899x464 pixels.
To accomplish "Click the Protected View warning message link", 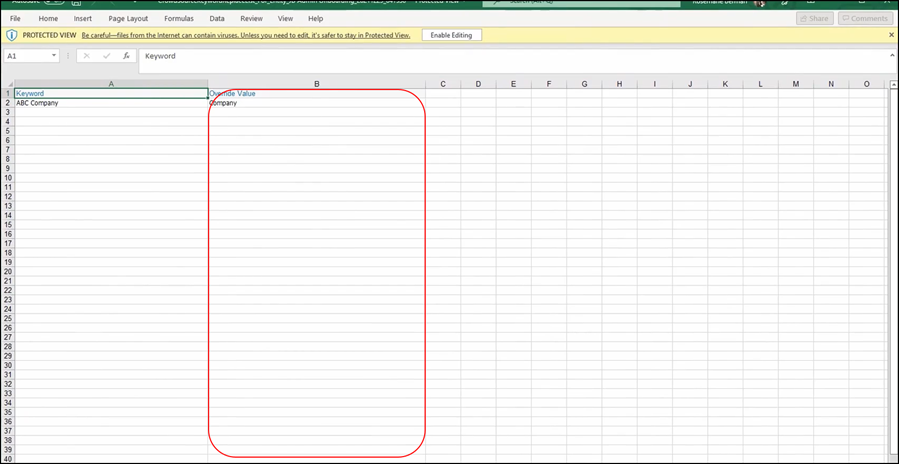I will [x=246, y=35].
